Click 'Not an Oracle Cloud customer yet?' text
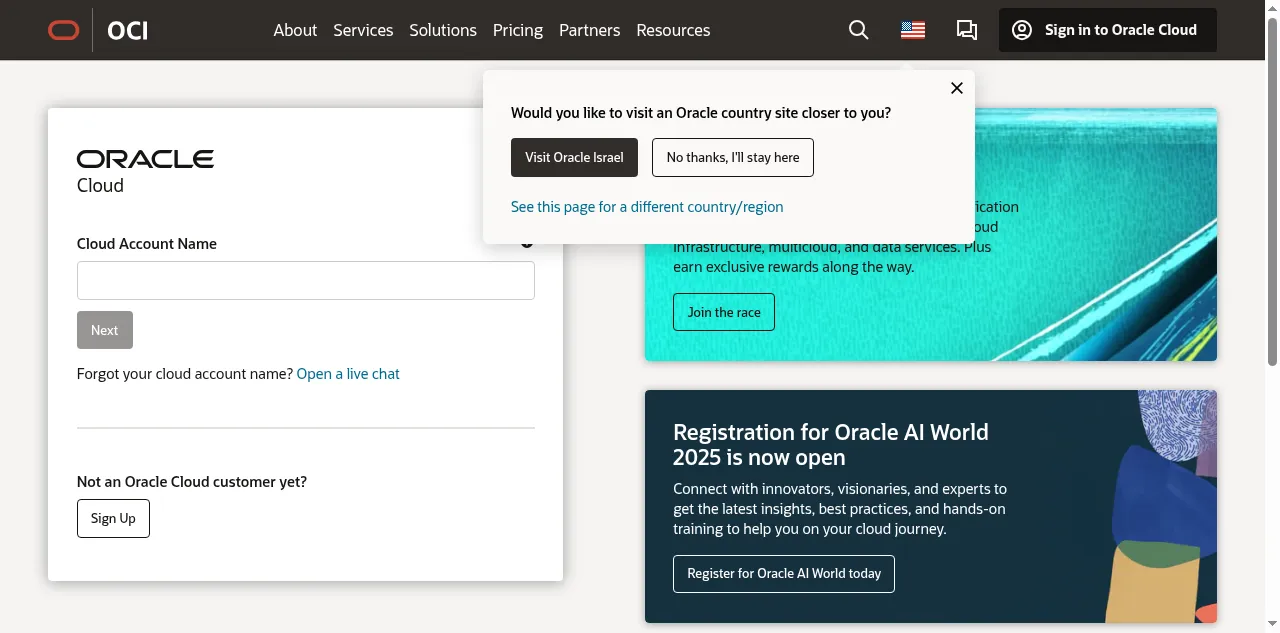Screen dimensions: 1280x633 point(192,482)
